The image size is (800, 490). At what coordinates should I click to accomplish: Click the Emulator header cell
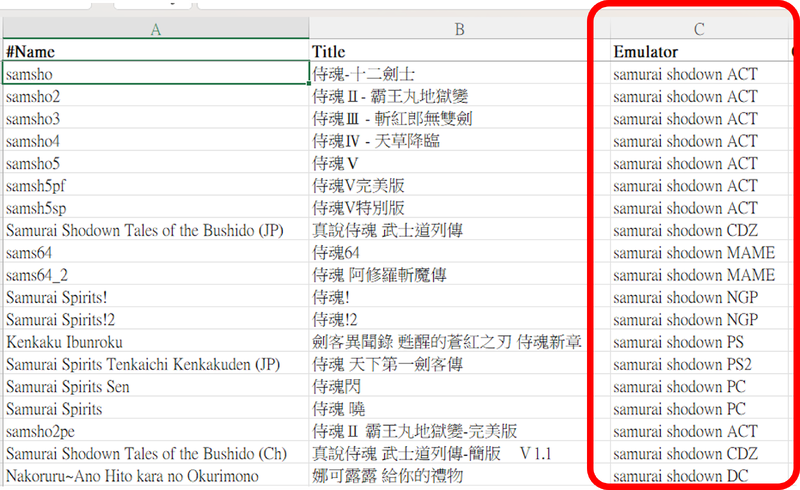pyautogui.click(x=699, y=51)
